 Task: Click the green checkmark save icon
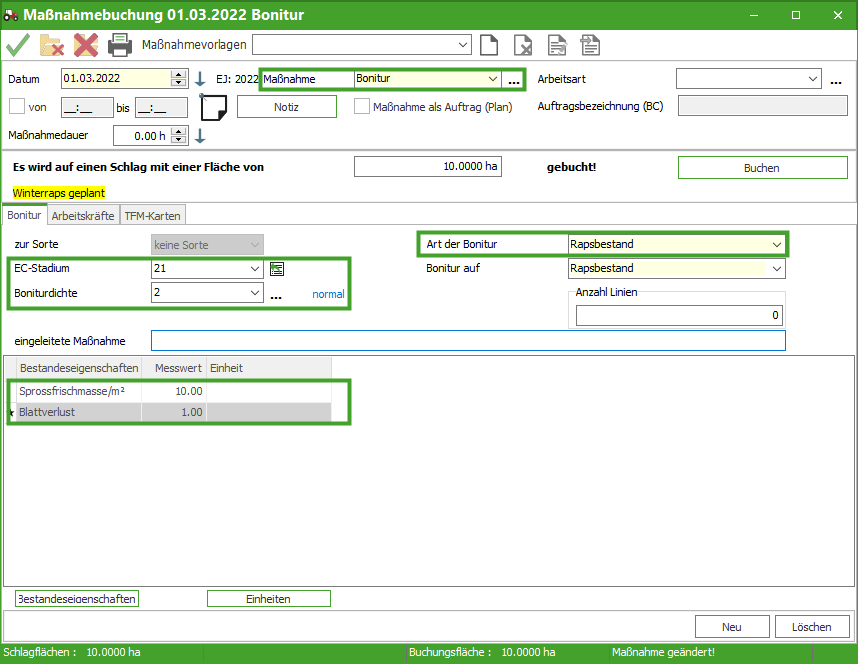pyautogui.click(x=17, y=45)
